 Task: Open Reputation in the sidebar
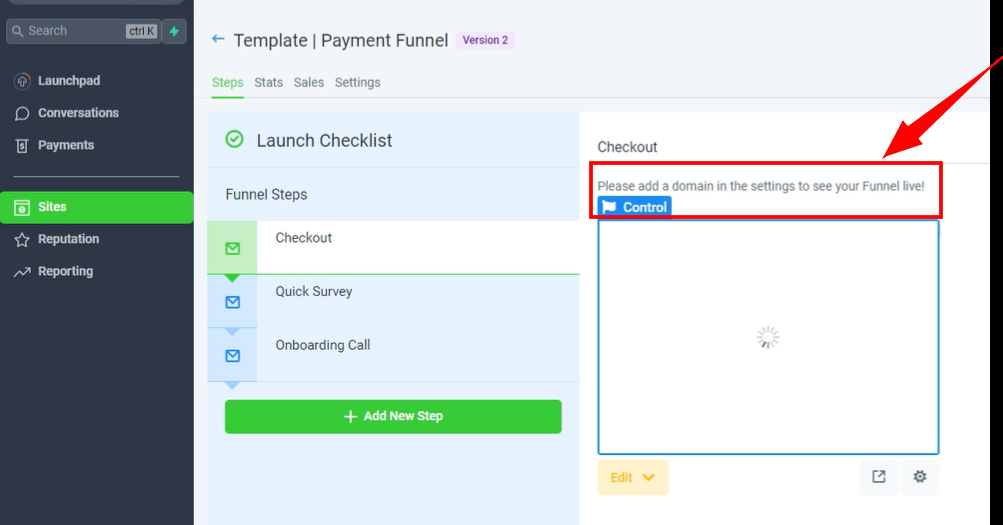pyautogui.click(x=68, y=239)
